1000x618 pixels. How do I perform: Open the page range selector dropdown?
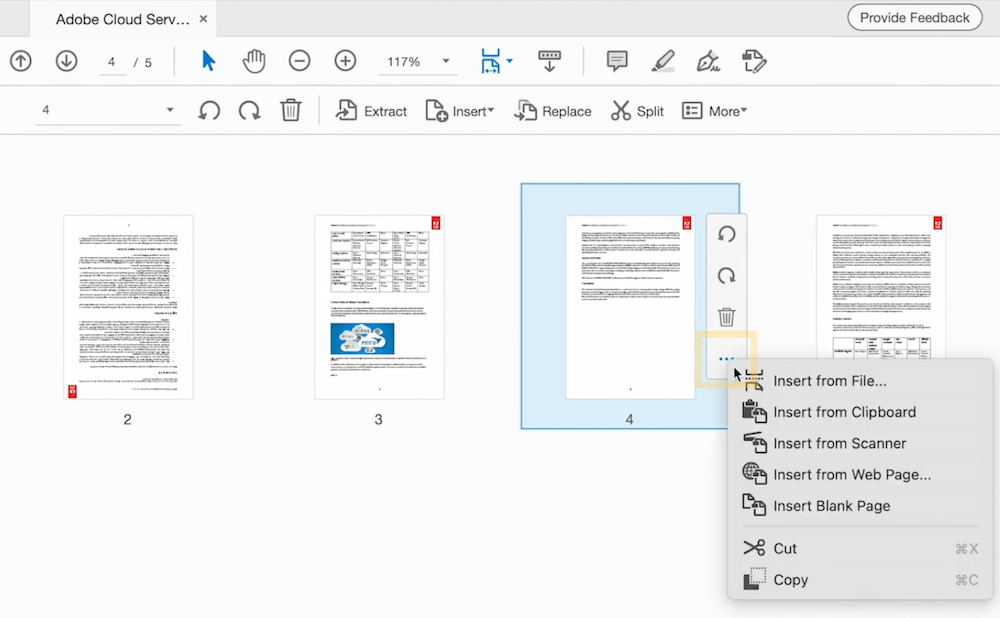point(169,111)
